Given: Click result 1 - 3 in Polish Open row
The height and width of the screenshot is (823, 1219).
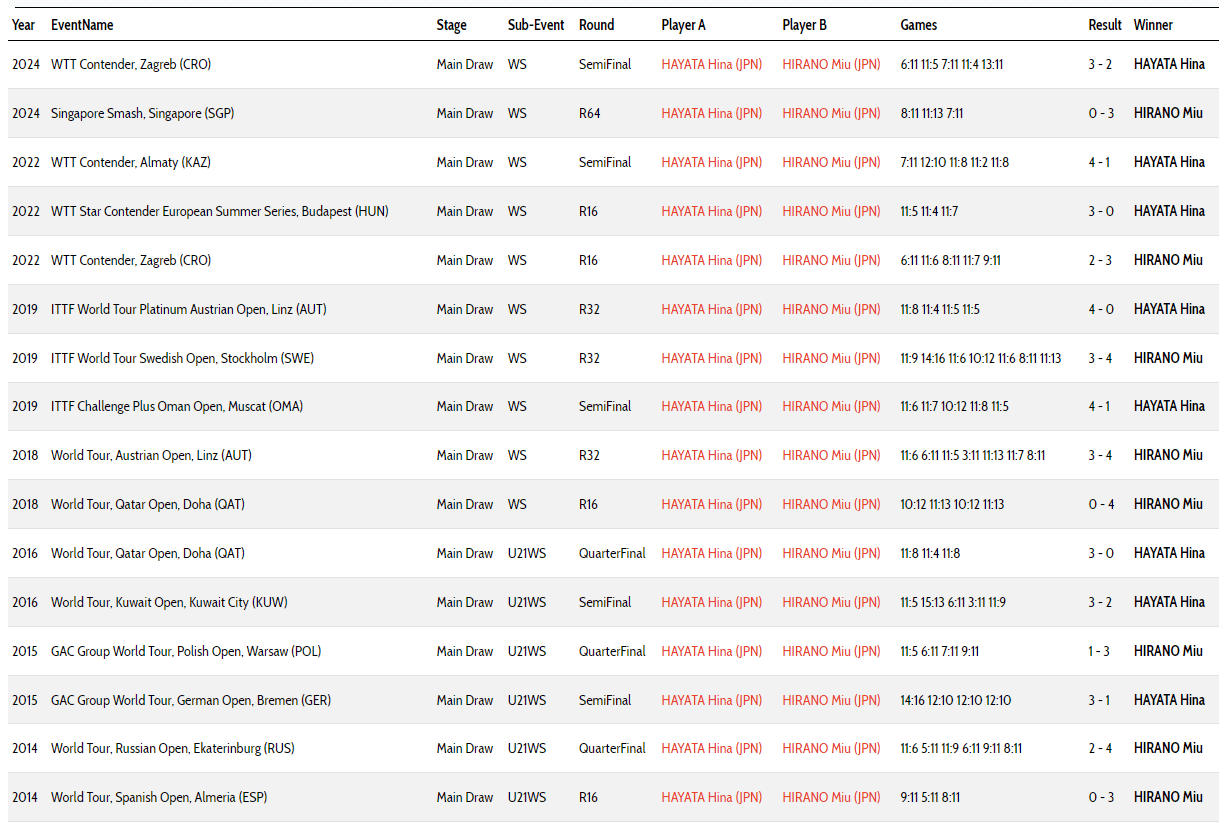Looking at the screenshot, I should tap(1099, 651).
